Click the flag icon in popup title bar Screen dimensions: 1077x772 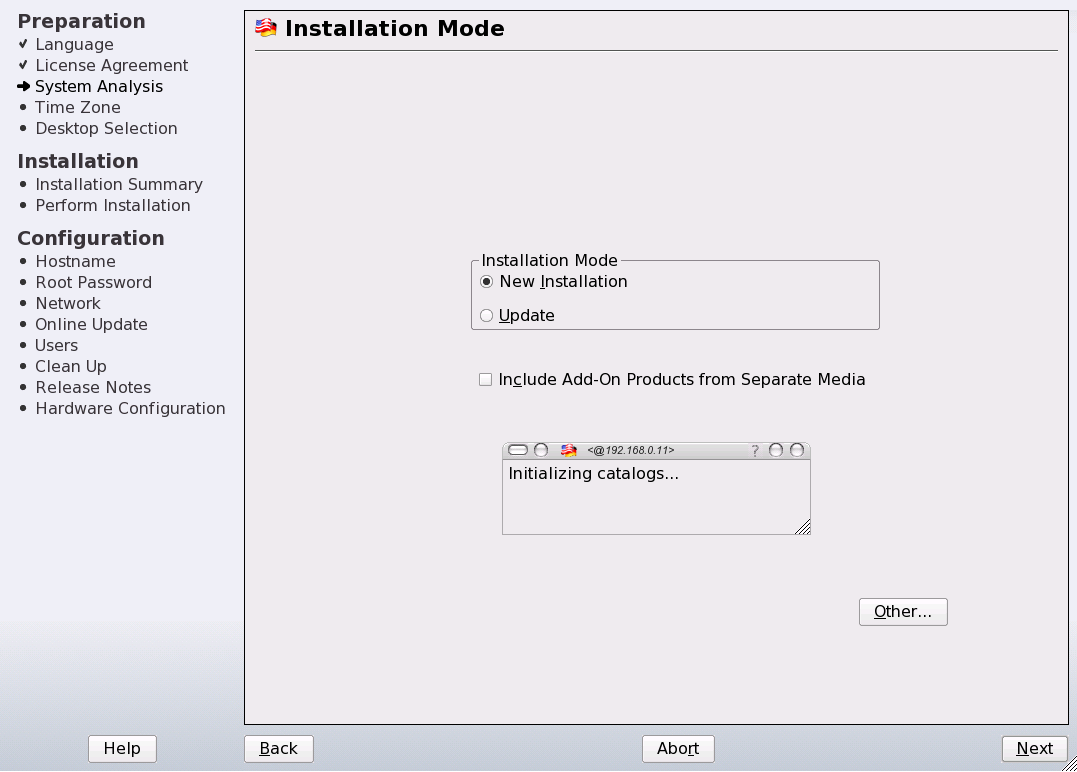569,451
